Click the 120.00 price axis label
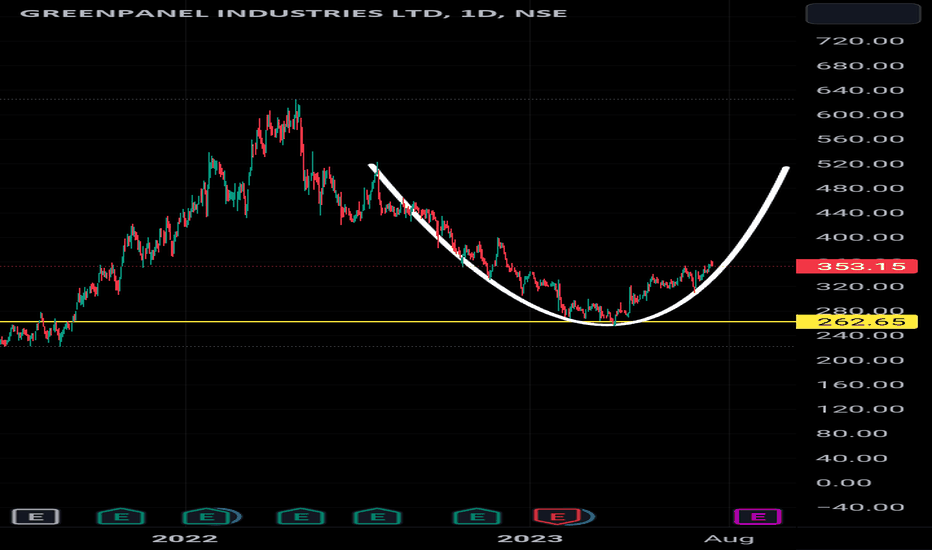The image size is (932, 550). click(860, 409)
